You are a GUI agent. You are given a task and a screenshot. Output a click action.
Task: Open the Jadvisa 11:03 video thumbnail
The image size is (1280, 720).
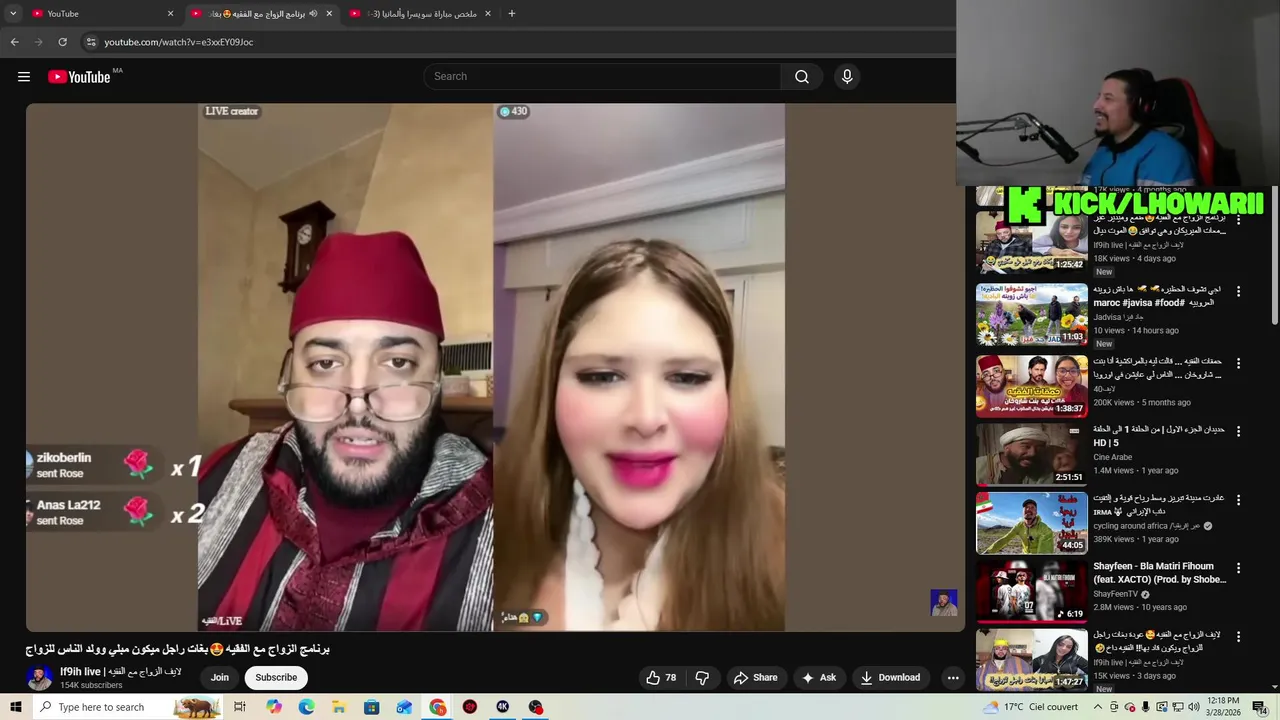(x=1032, y=314)
